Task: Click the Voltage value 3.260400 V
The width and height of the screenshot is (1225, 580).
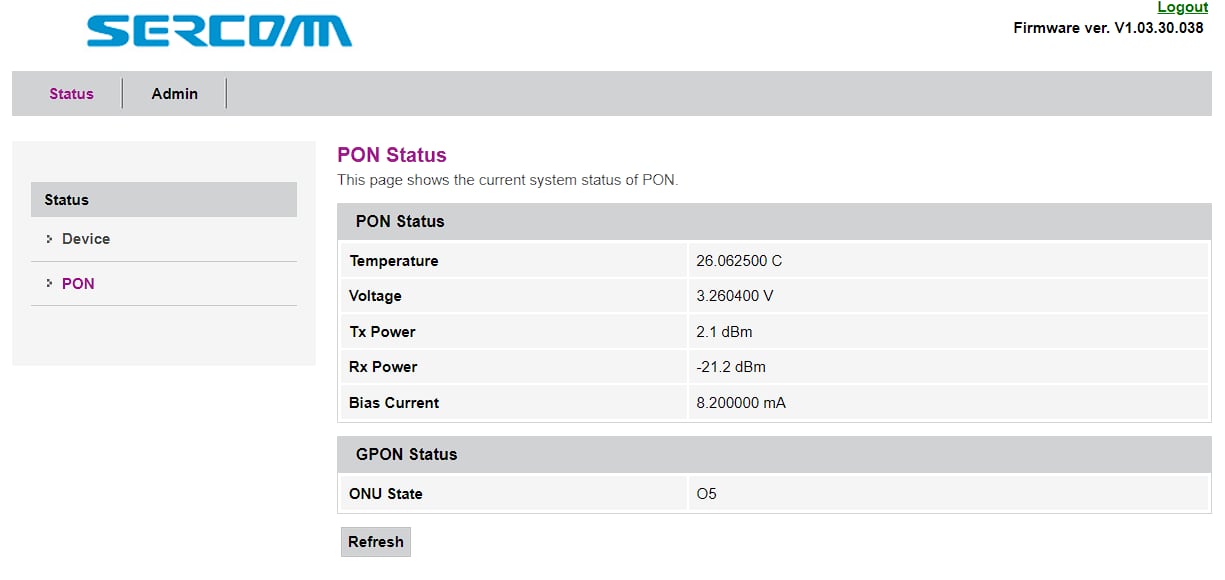Action: click(x=735, y=296)
